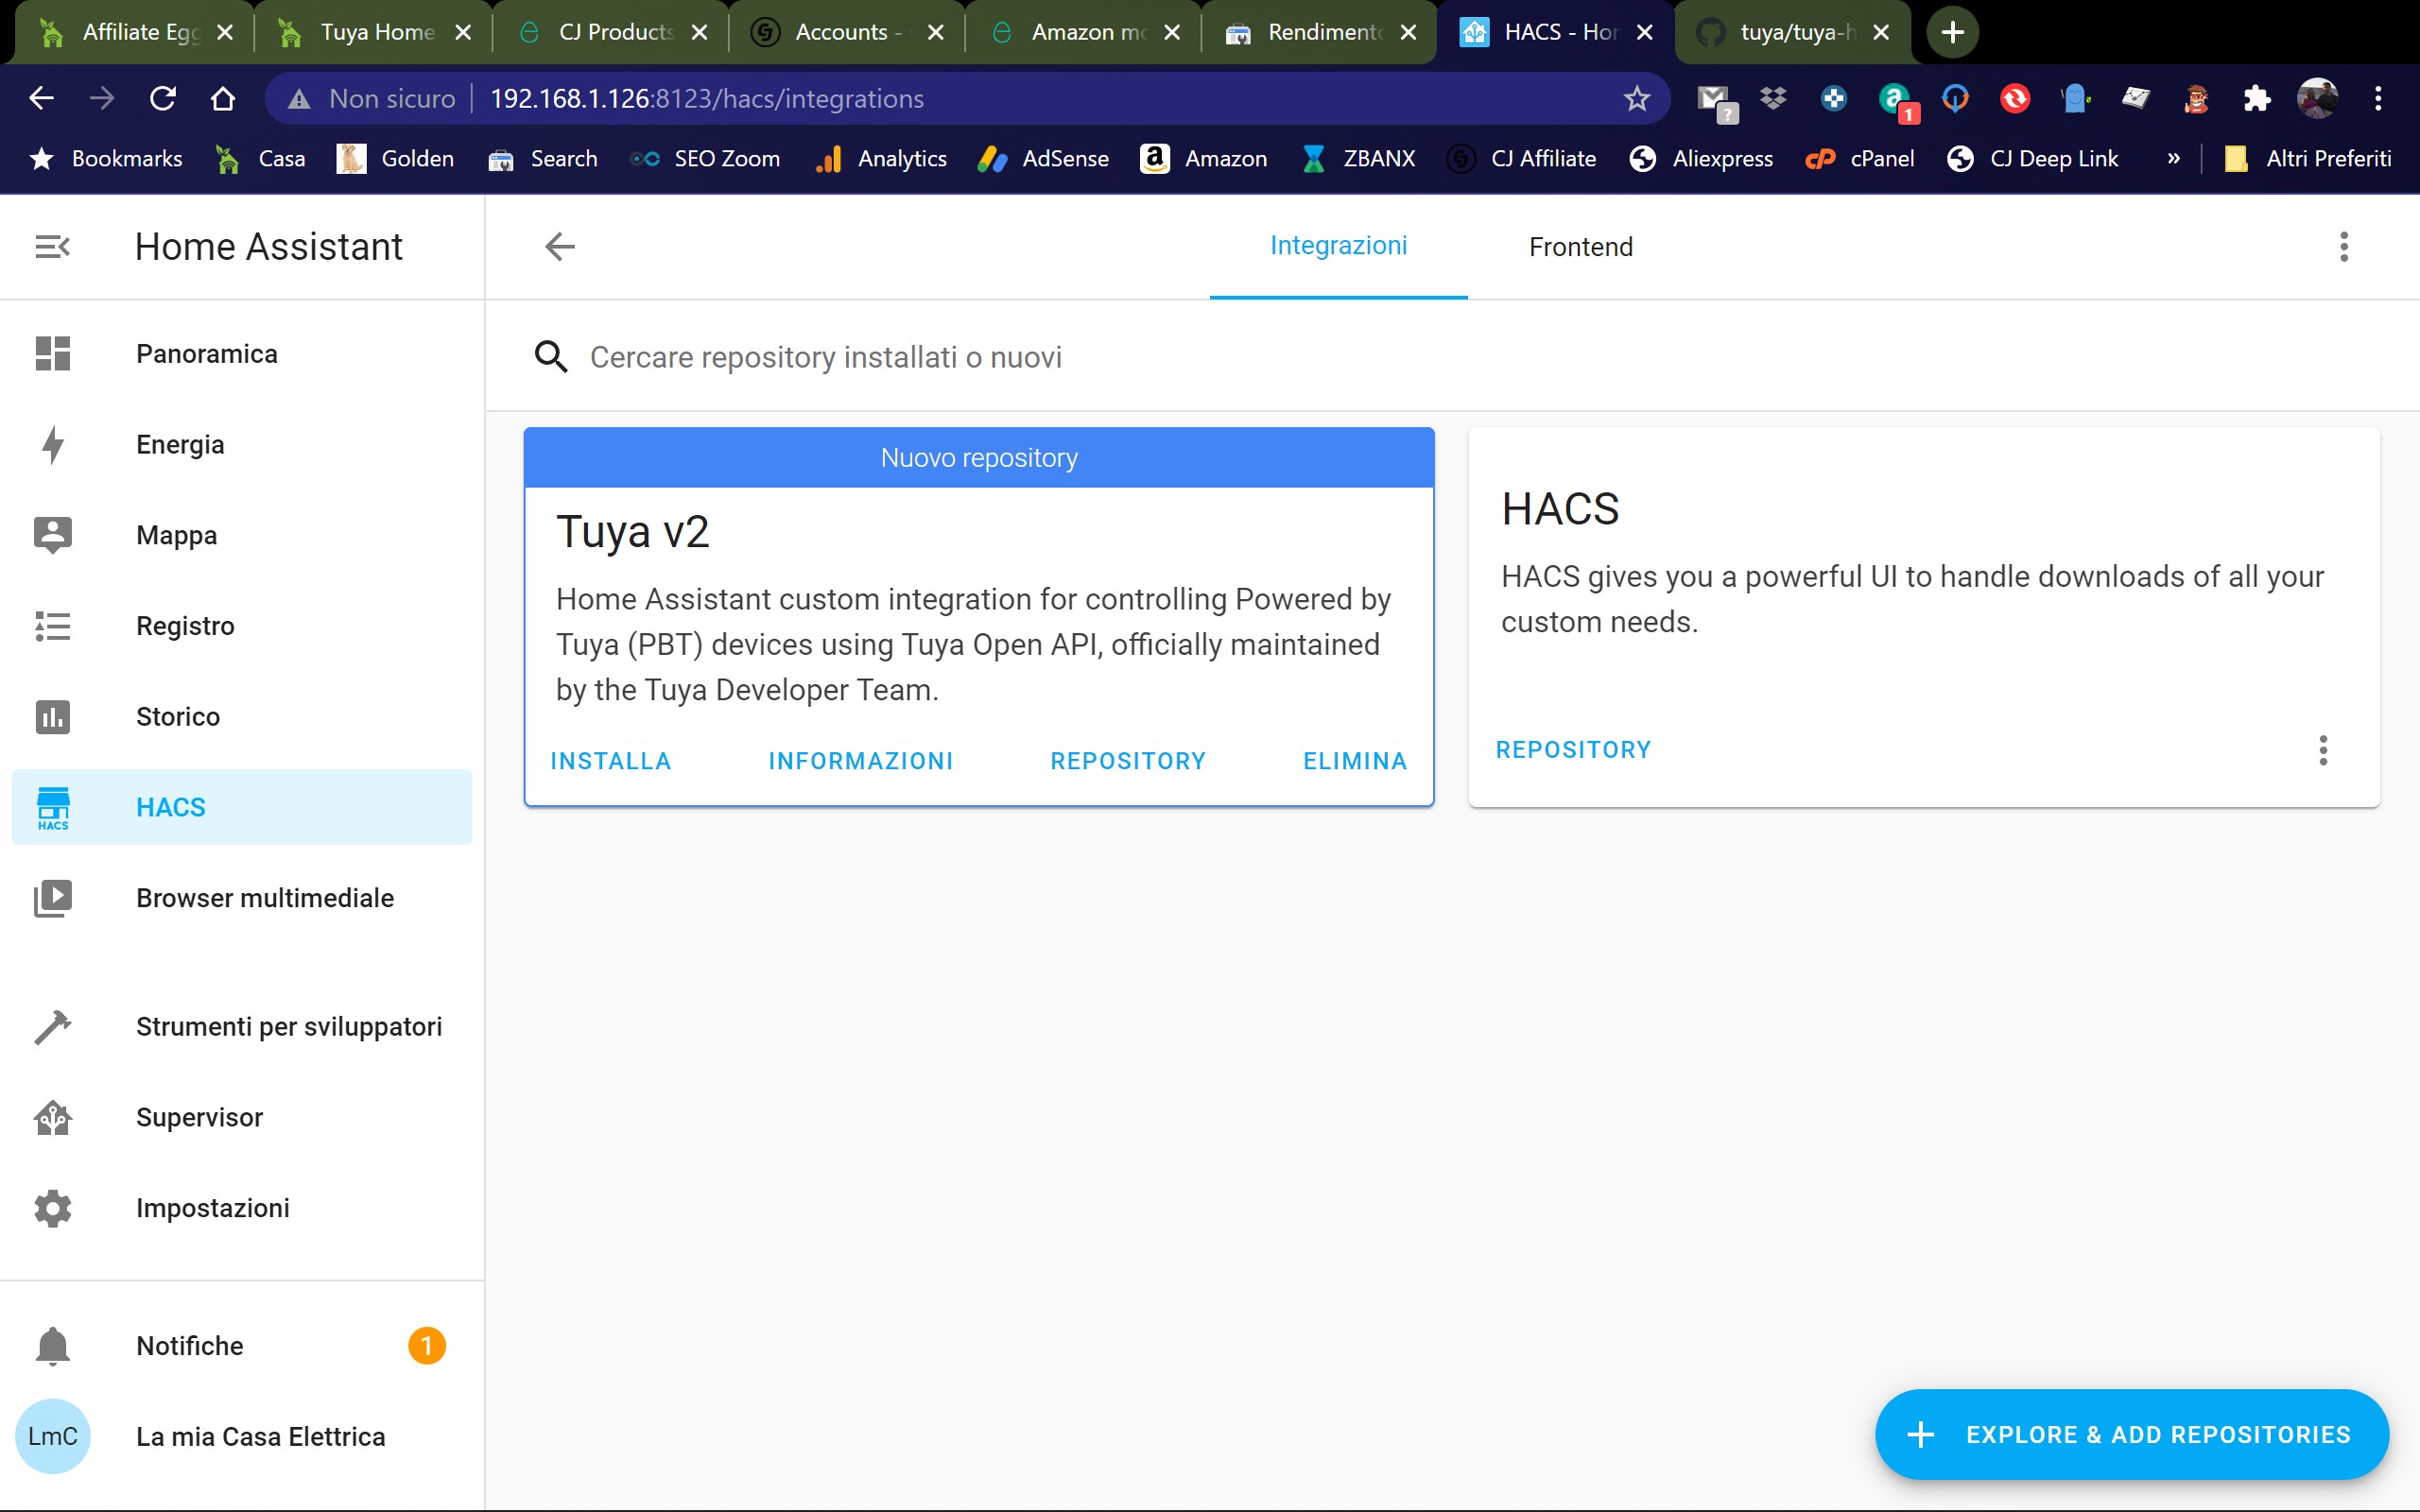Open the Supervisor panel
This screenshot has width=2420, height=1512.
[241, 1117]
